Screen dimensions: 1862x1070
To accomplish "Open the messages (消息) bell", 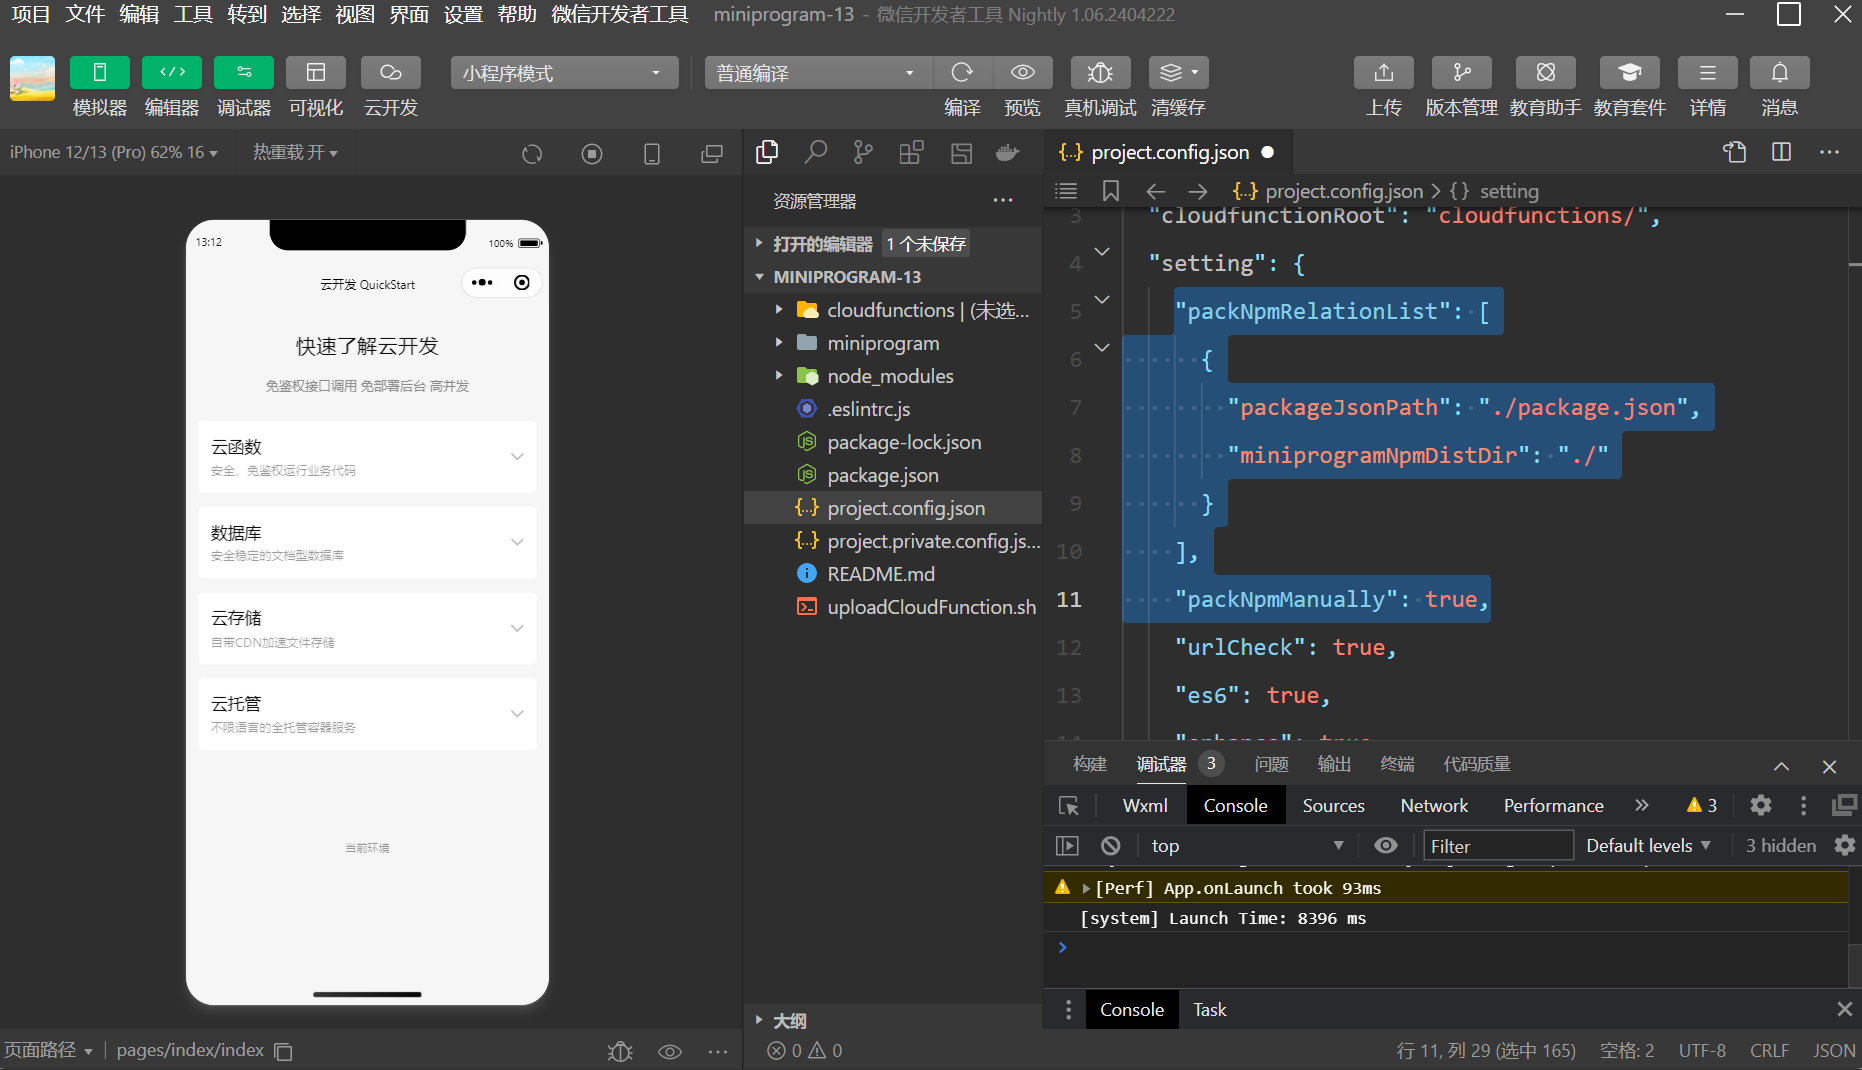I will [x=1780, y=73].
